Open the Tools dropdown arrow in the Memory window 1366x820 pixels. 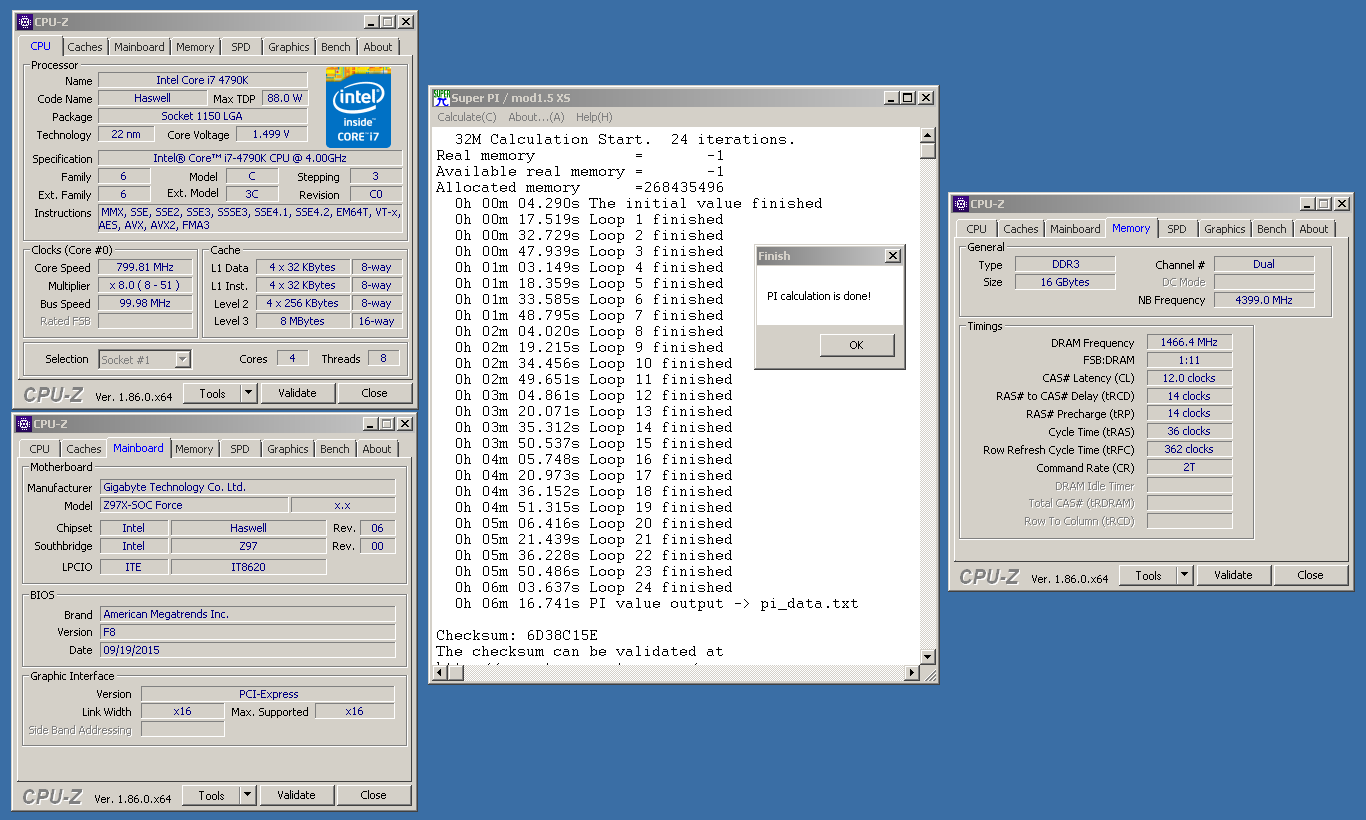click(x=1185, y=575)
